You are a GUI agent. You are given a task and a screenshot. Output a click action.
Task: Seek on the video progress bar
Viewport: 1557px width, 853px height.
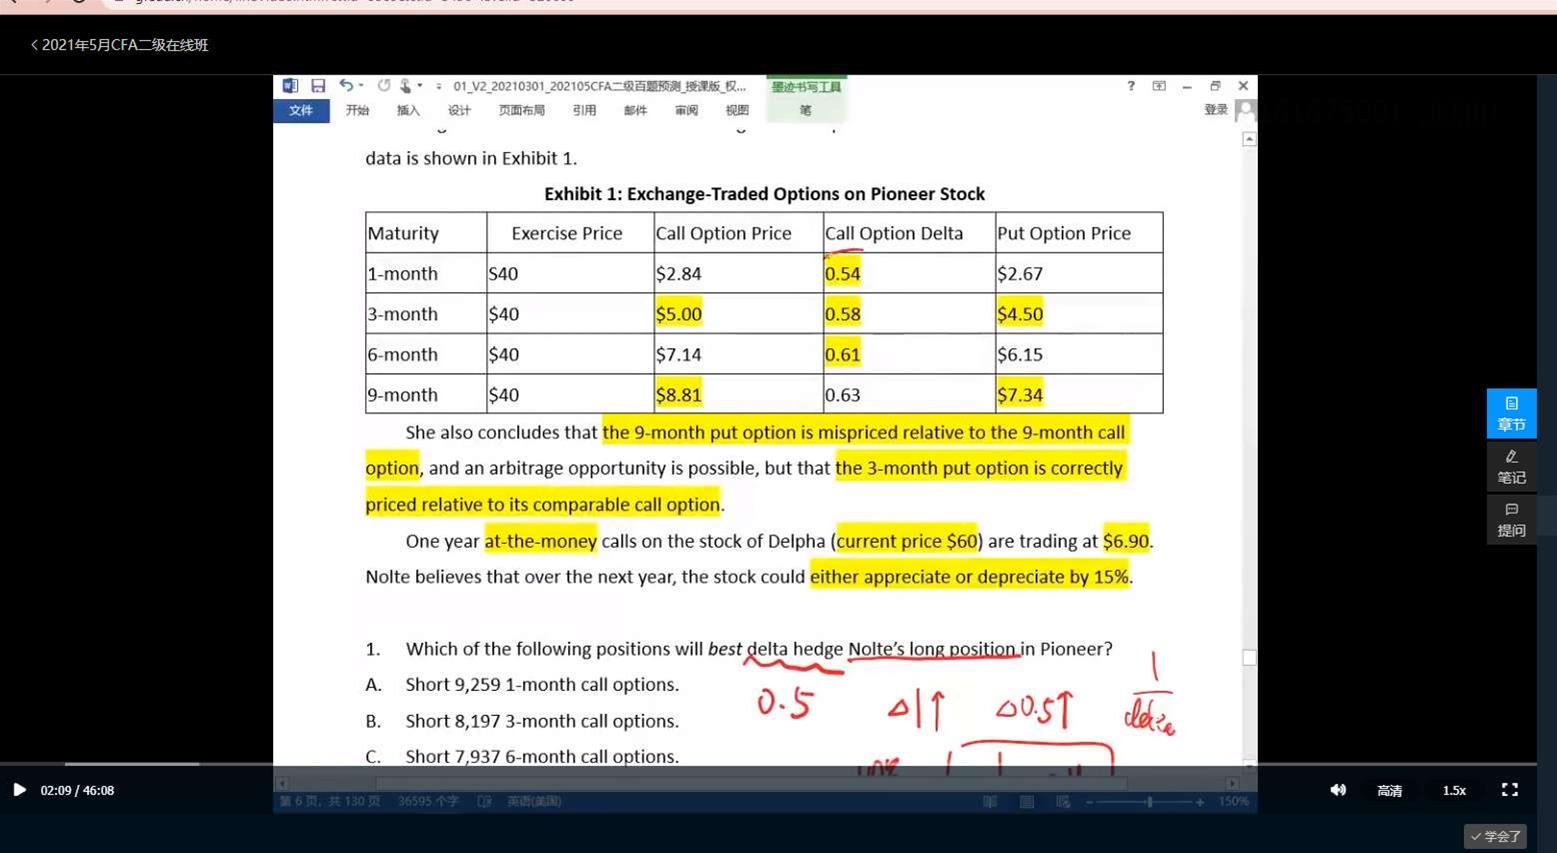click(x=768, y=764)
